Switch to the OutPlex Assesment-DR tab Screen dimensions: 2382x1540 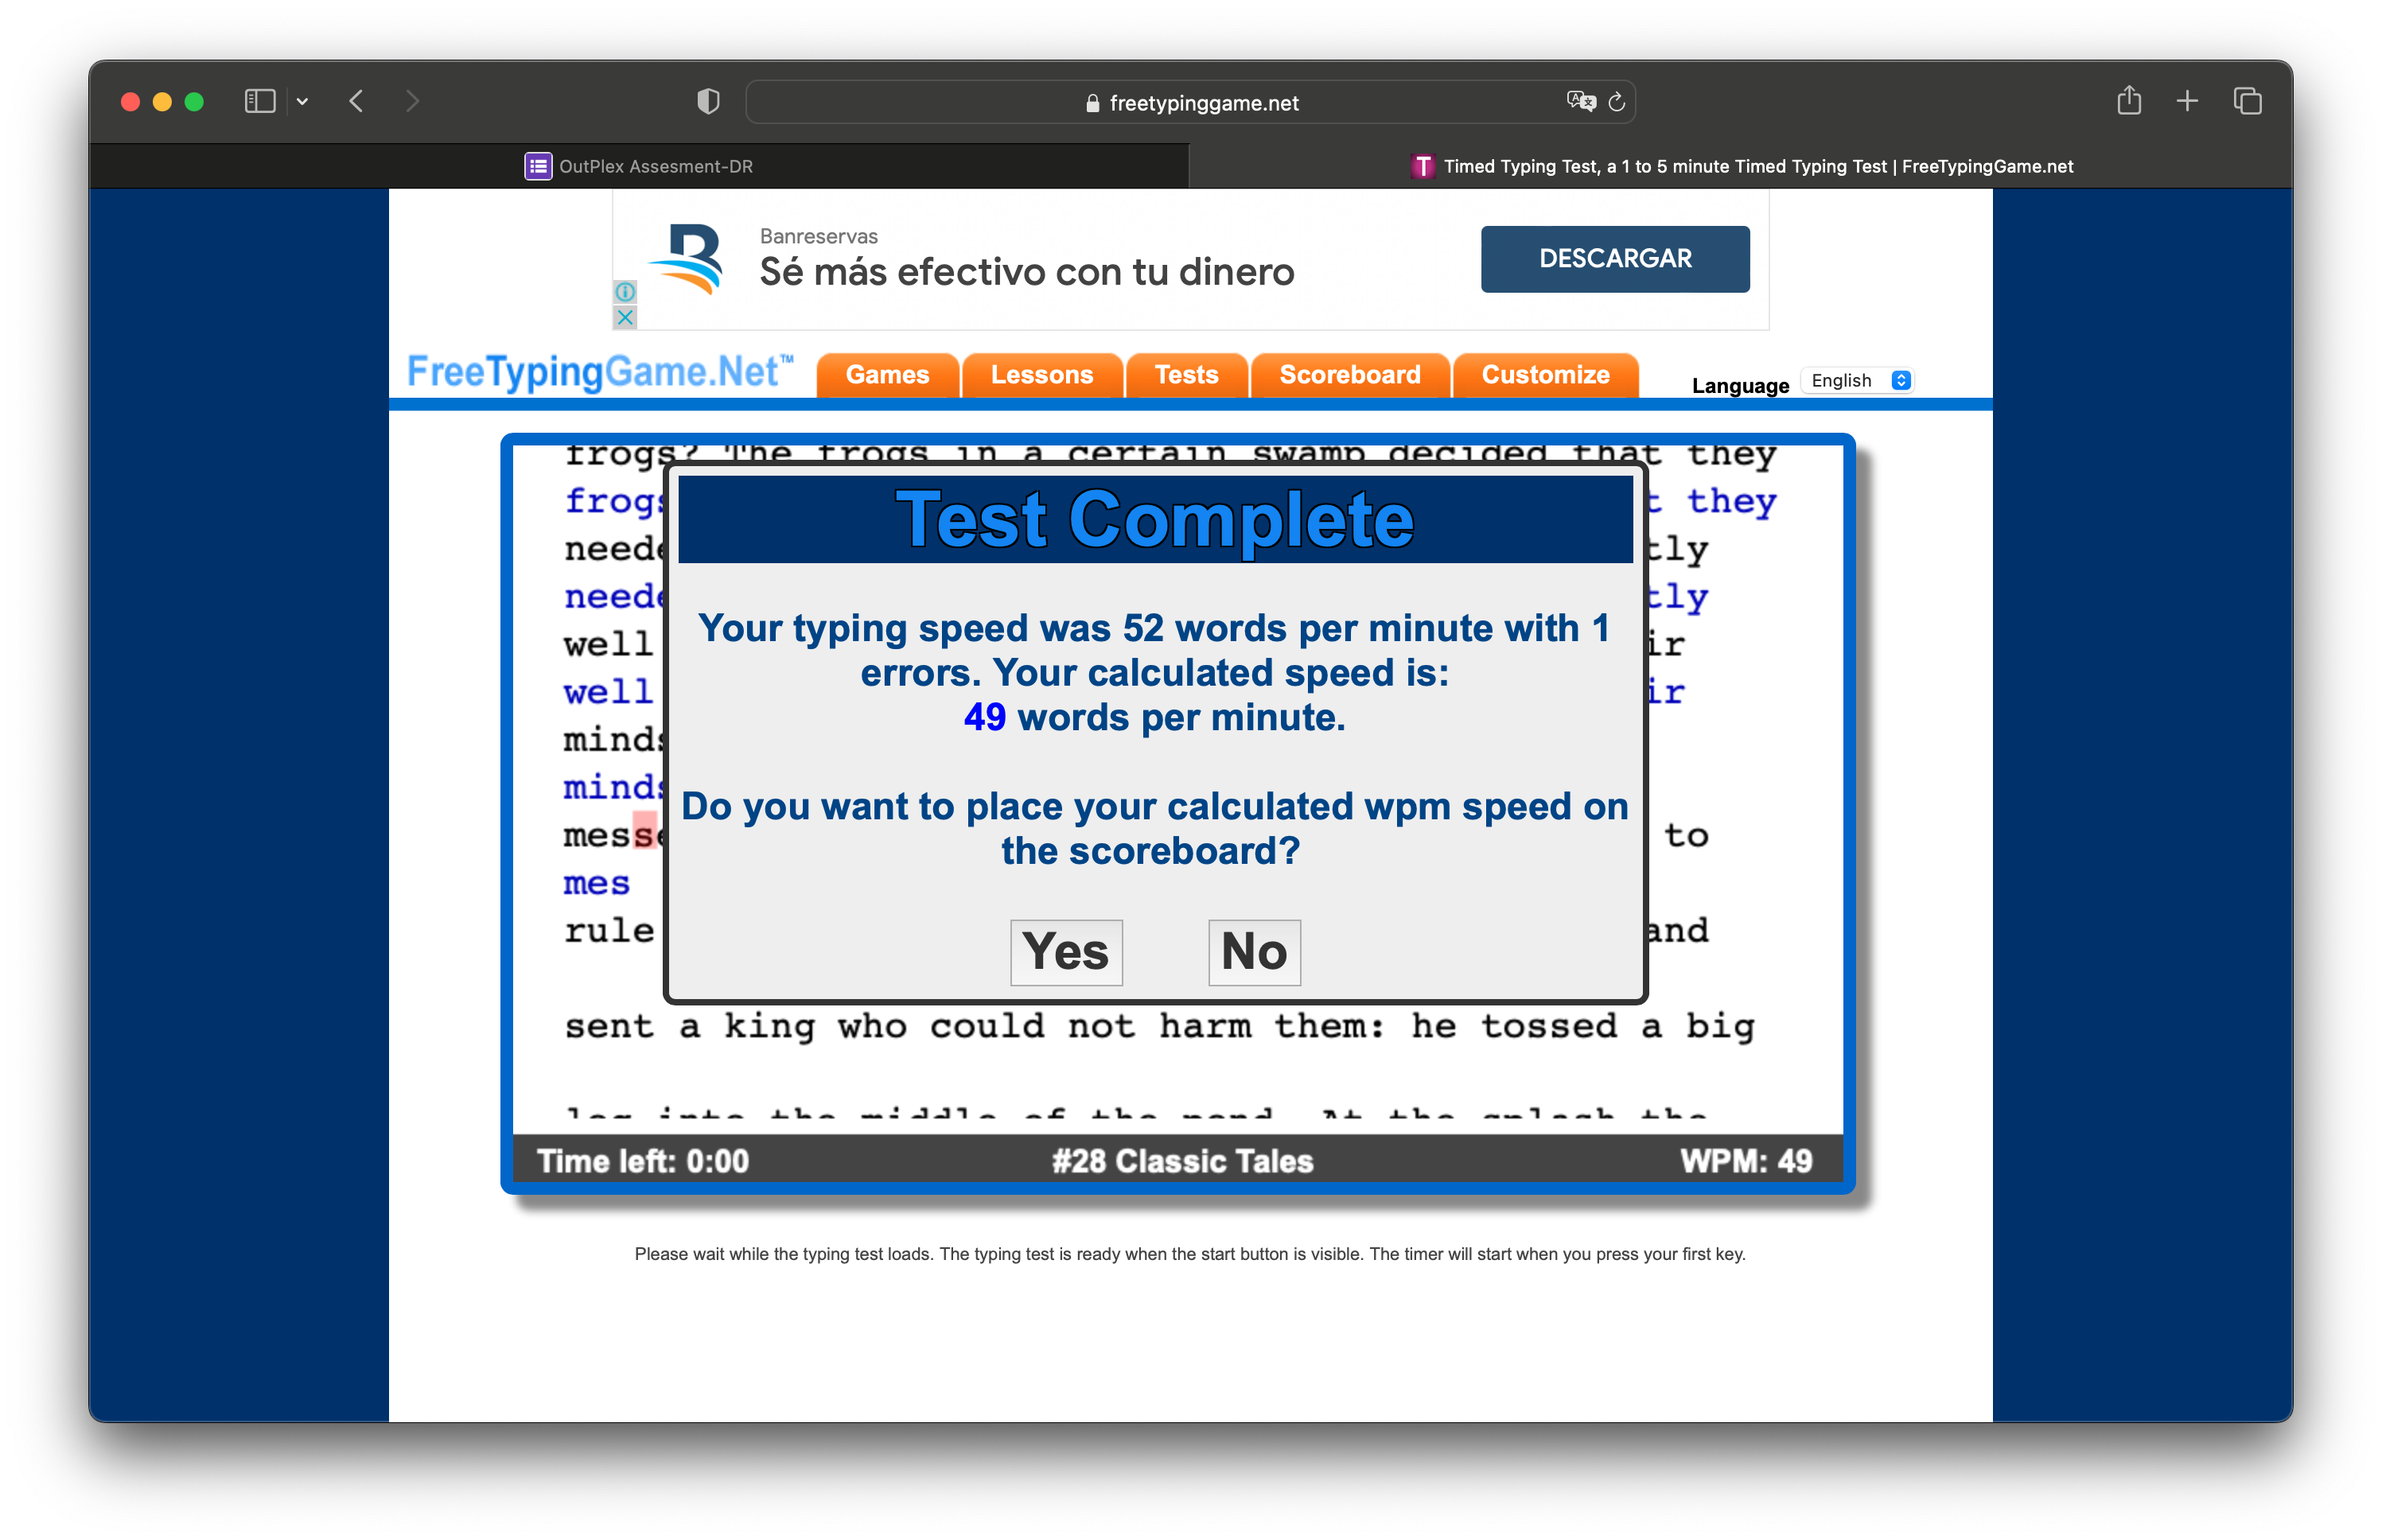[639, 166]
